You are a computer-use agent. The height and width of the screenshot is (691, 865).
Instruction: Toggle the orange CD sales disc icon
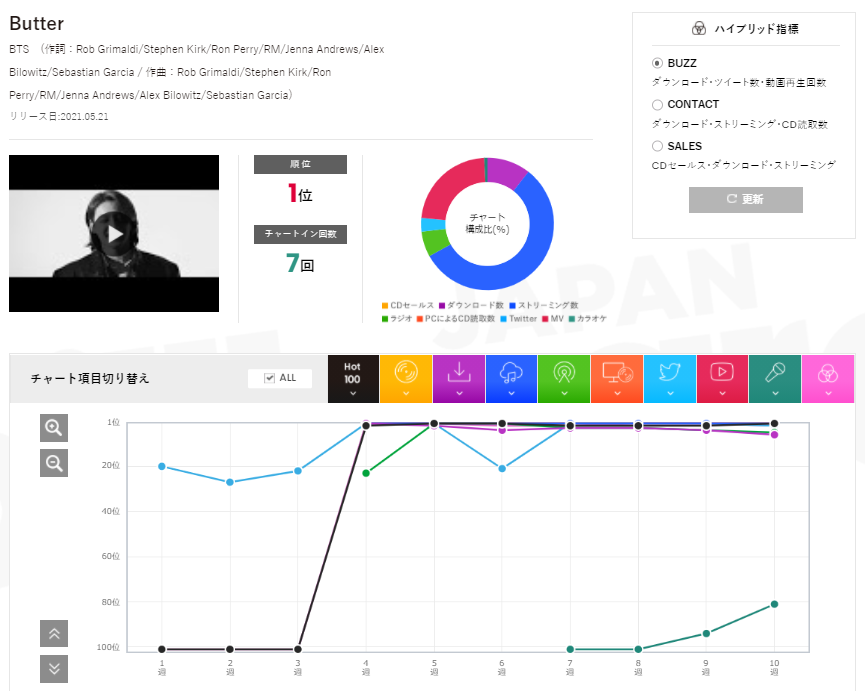(406, 379)
